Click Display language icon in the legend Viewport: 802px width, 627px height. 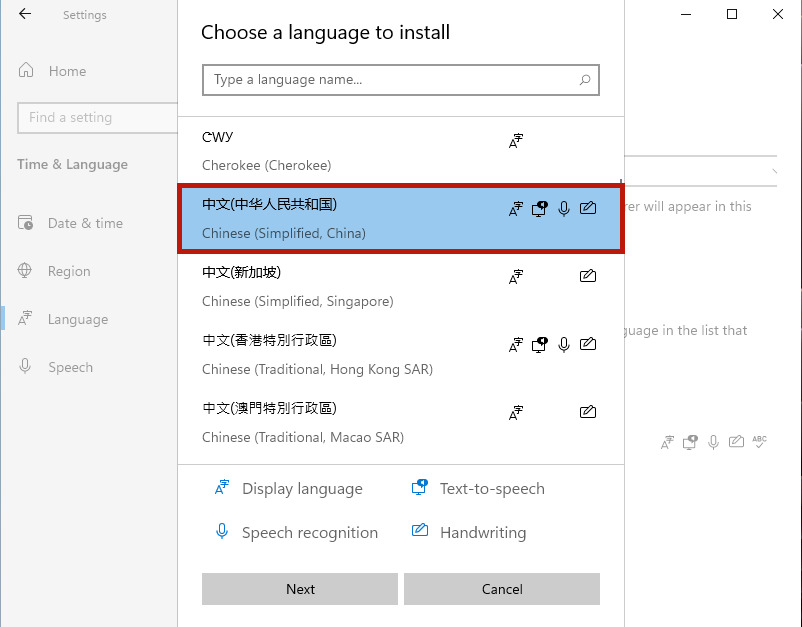coord(221,488)
